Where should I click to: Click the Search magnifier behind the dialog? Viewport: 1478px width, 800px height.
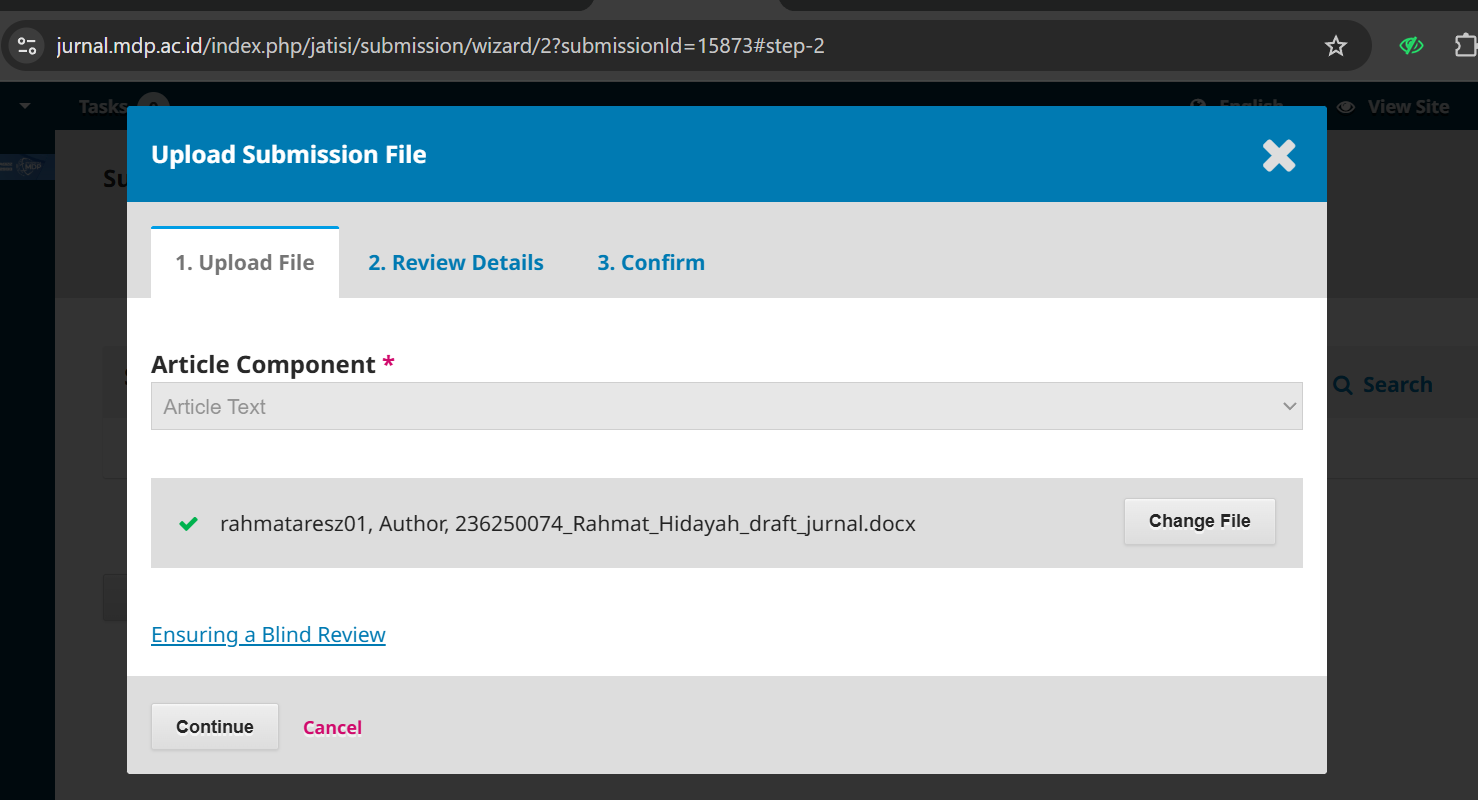(1343, 385)
